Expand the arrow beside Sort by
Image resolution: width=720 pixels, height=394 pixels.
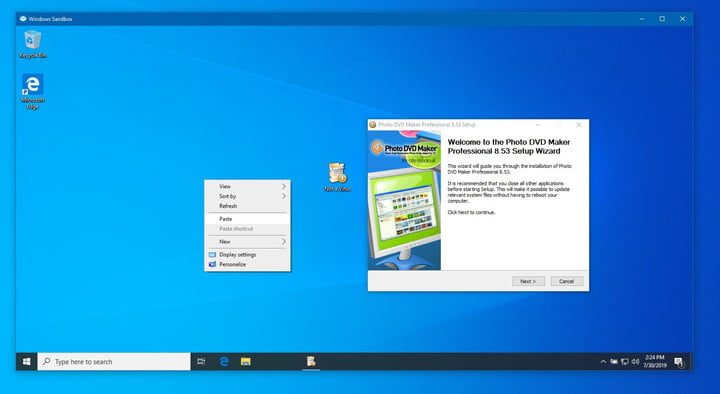pyautogui.click(x=284, y=196)
